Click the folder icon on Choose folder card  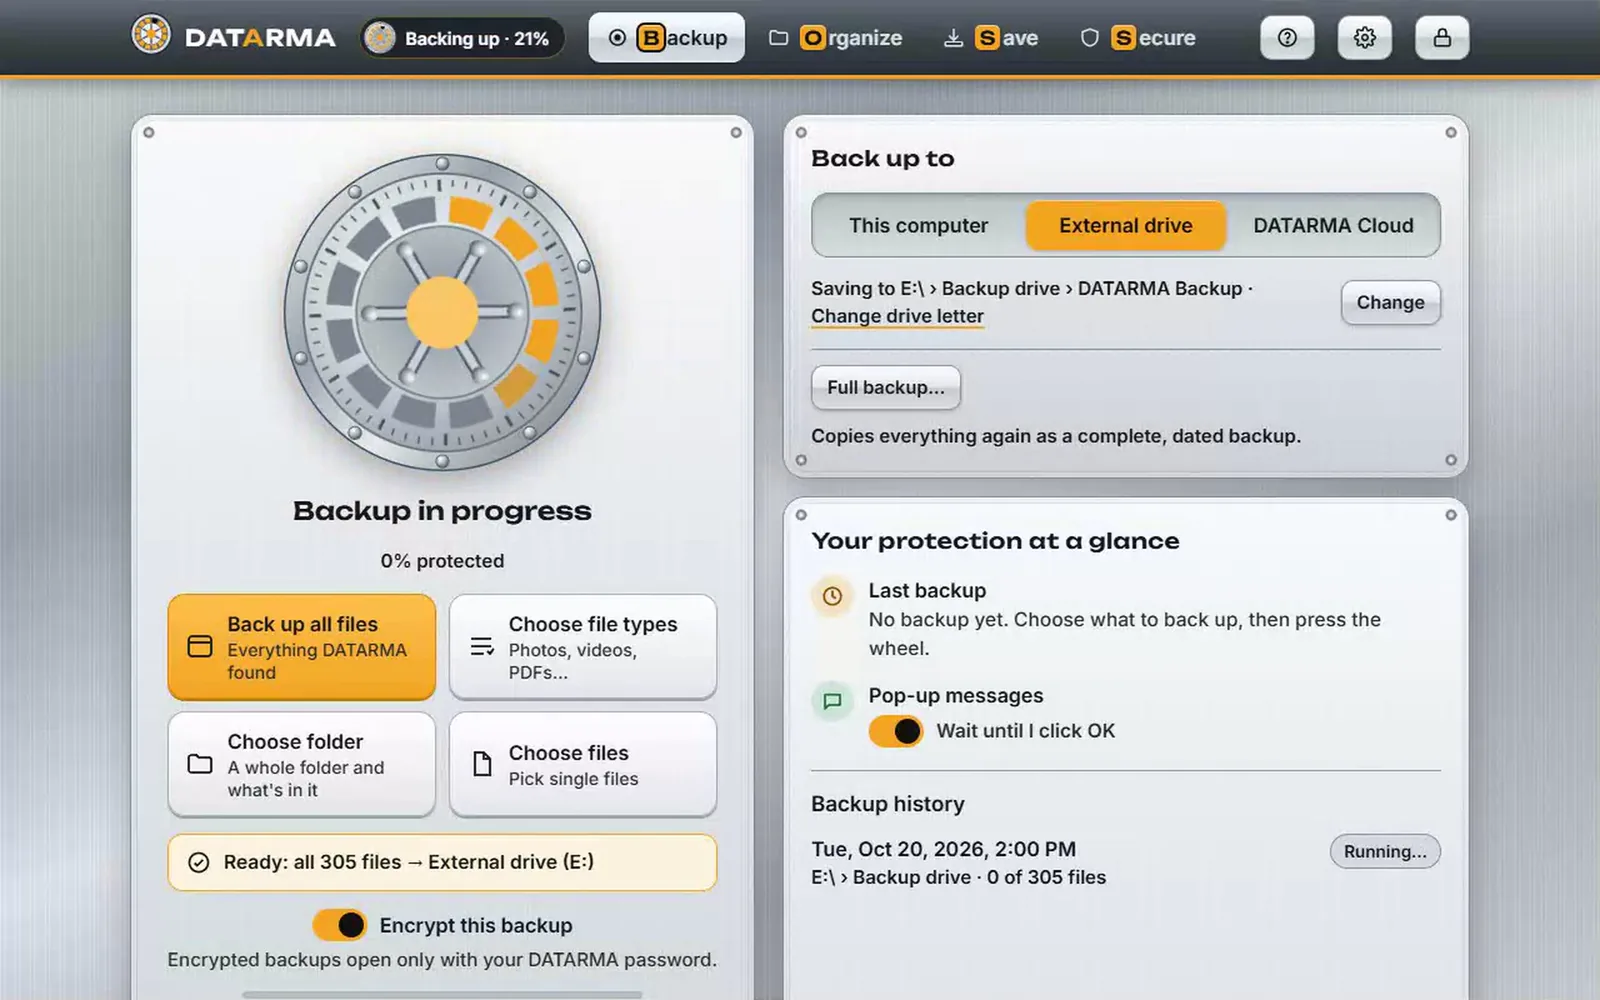[x=200, y=764]
